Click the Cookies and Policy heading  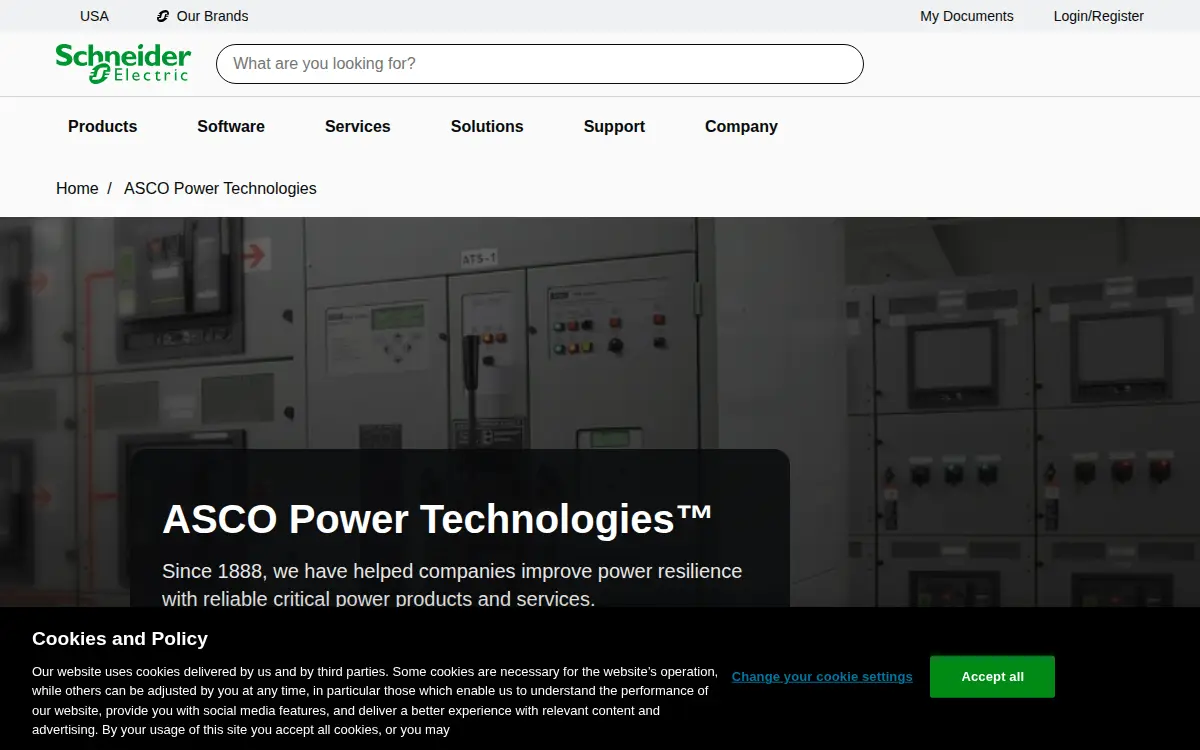[x=120, y=639]
